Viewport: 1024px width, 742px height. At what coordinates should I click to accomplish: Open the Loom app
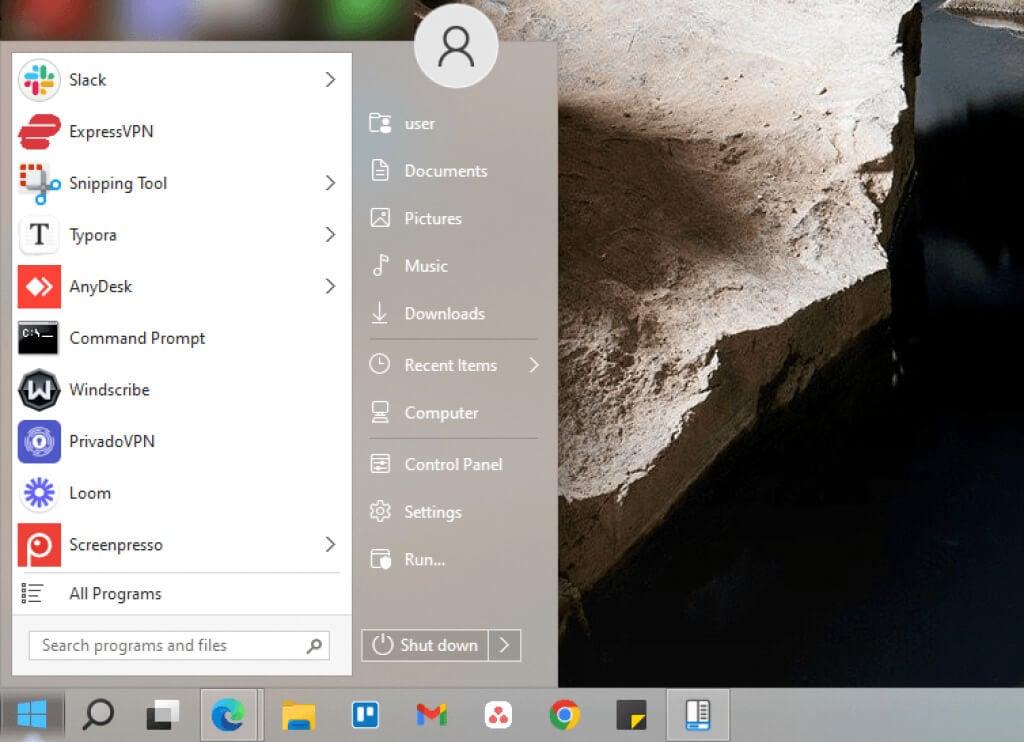point(90,493)
